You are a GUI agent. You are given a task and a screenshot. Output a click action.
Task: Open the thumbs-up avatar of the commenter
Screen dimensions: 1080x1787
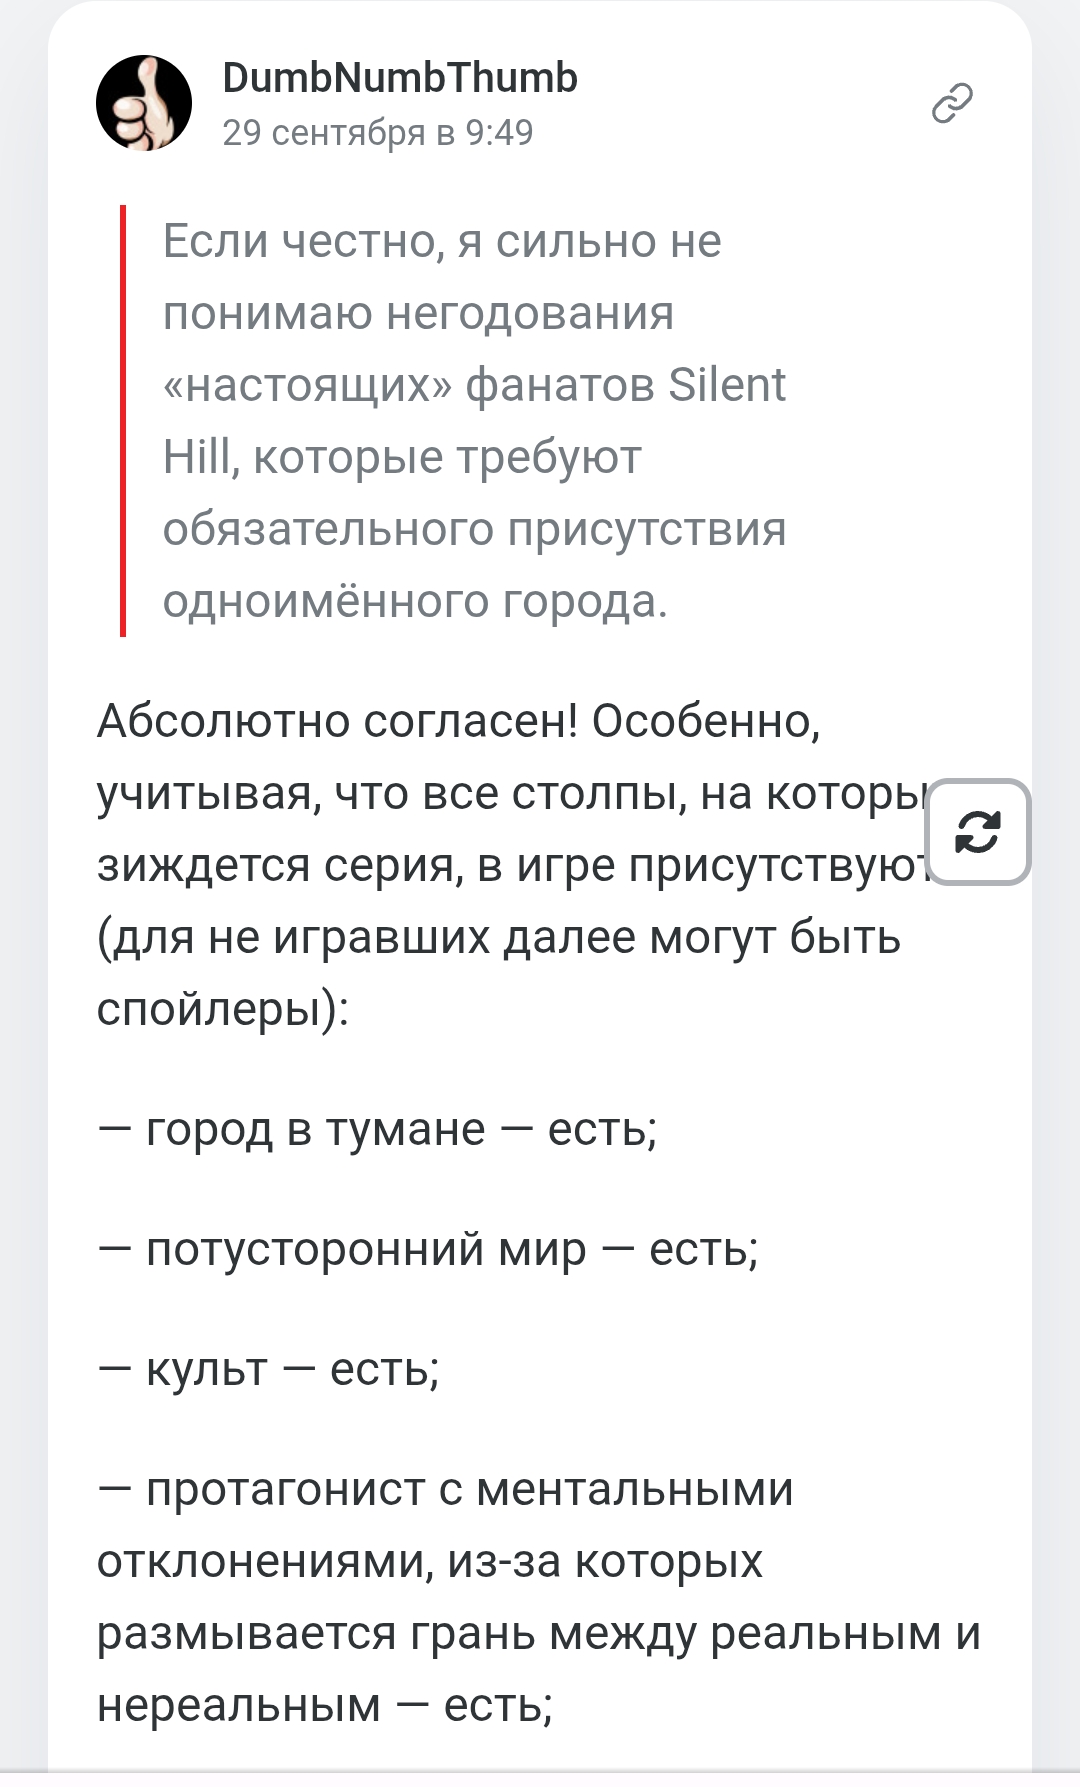144,103
